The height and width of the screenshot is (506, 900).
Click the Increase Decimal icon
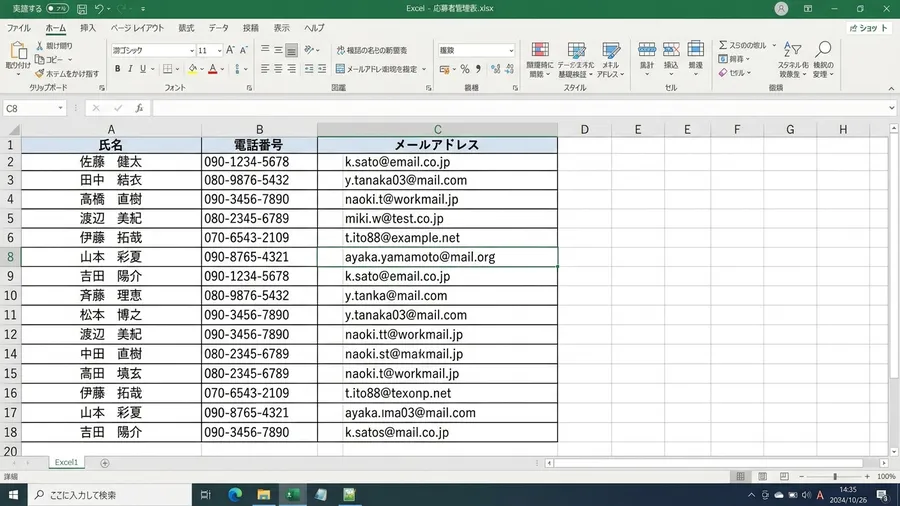(495, 69)
